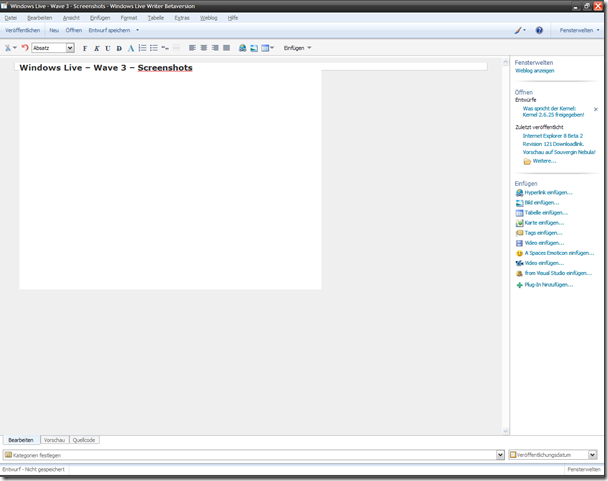Click Bild einfügen in sidebar
Viewport: 608px width, 481px height.
pos(537,202)
